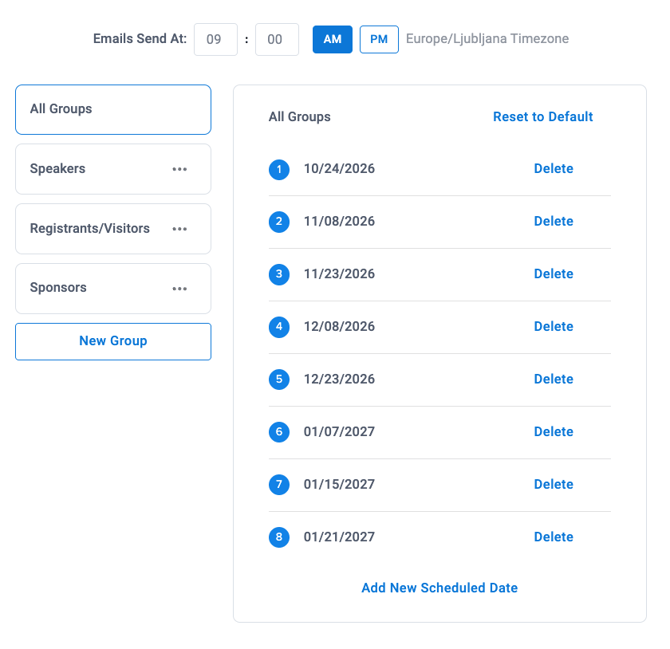Click the date text 01/15/2027

(x=339, y=484)
